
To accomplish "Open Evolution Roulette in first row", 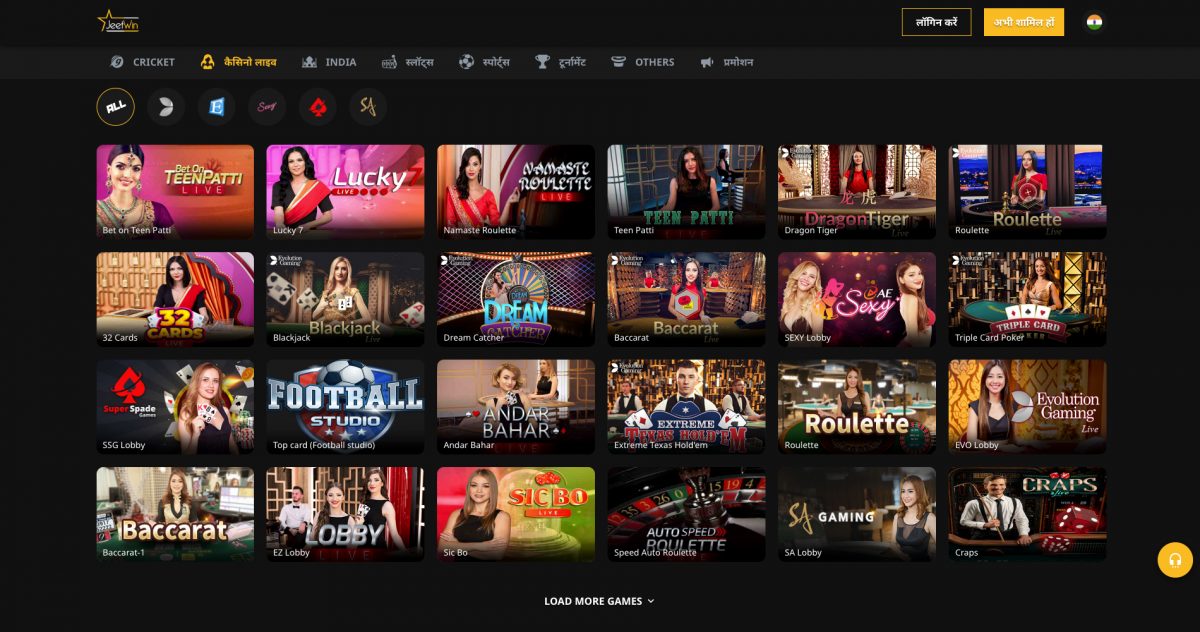I will (x=1027, y=192).
